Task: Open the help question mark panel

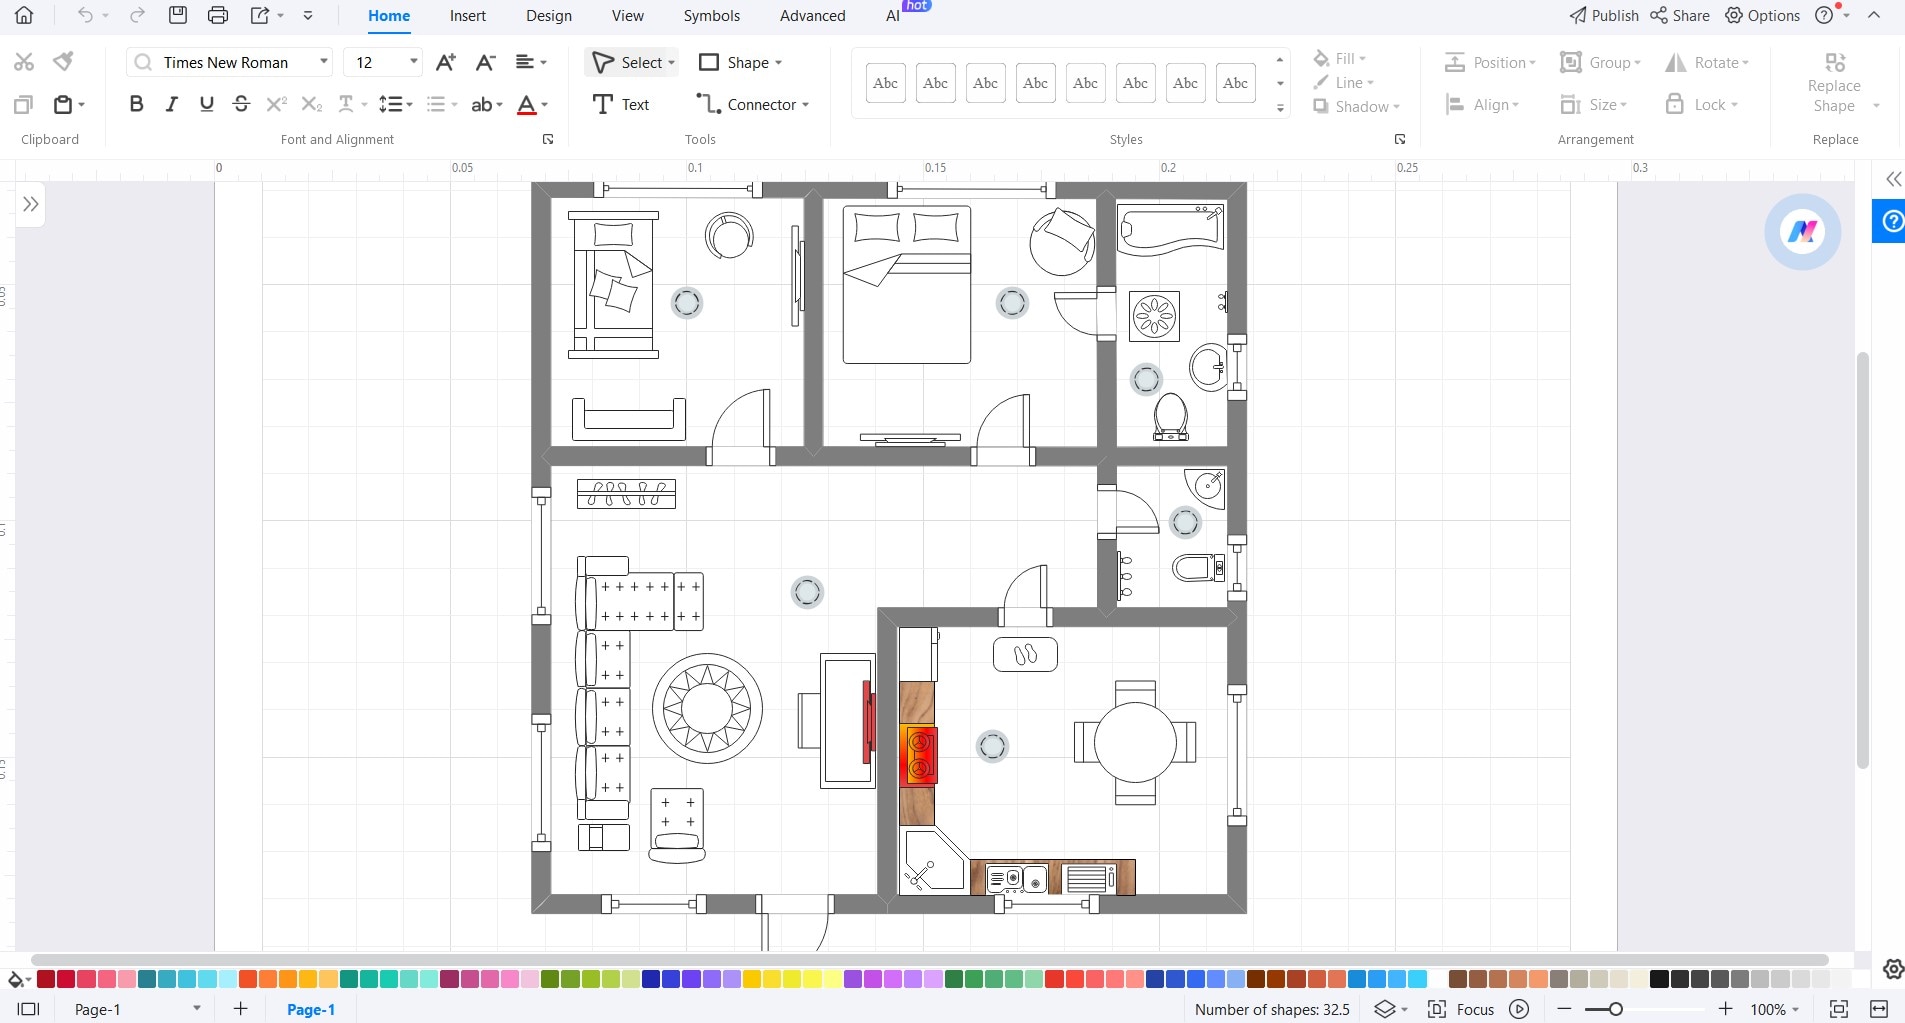Action: [x=1892, y=221]
